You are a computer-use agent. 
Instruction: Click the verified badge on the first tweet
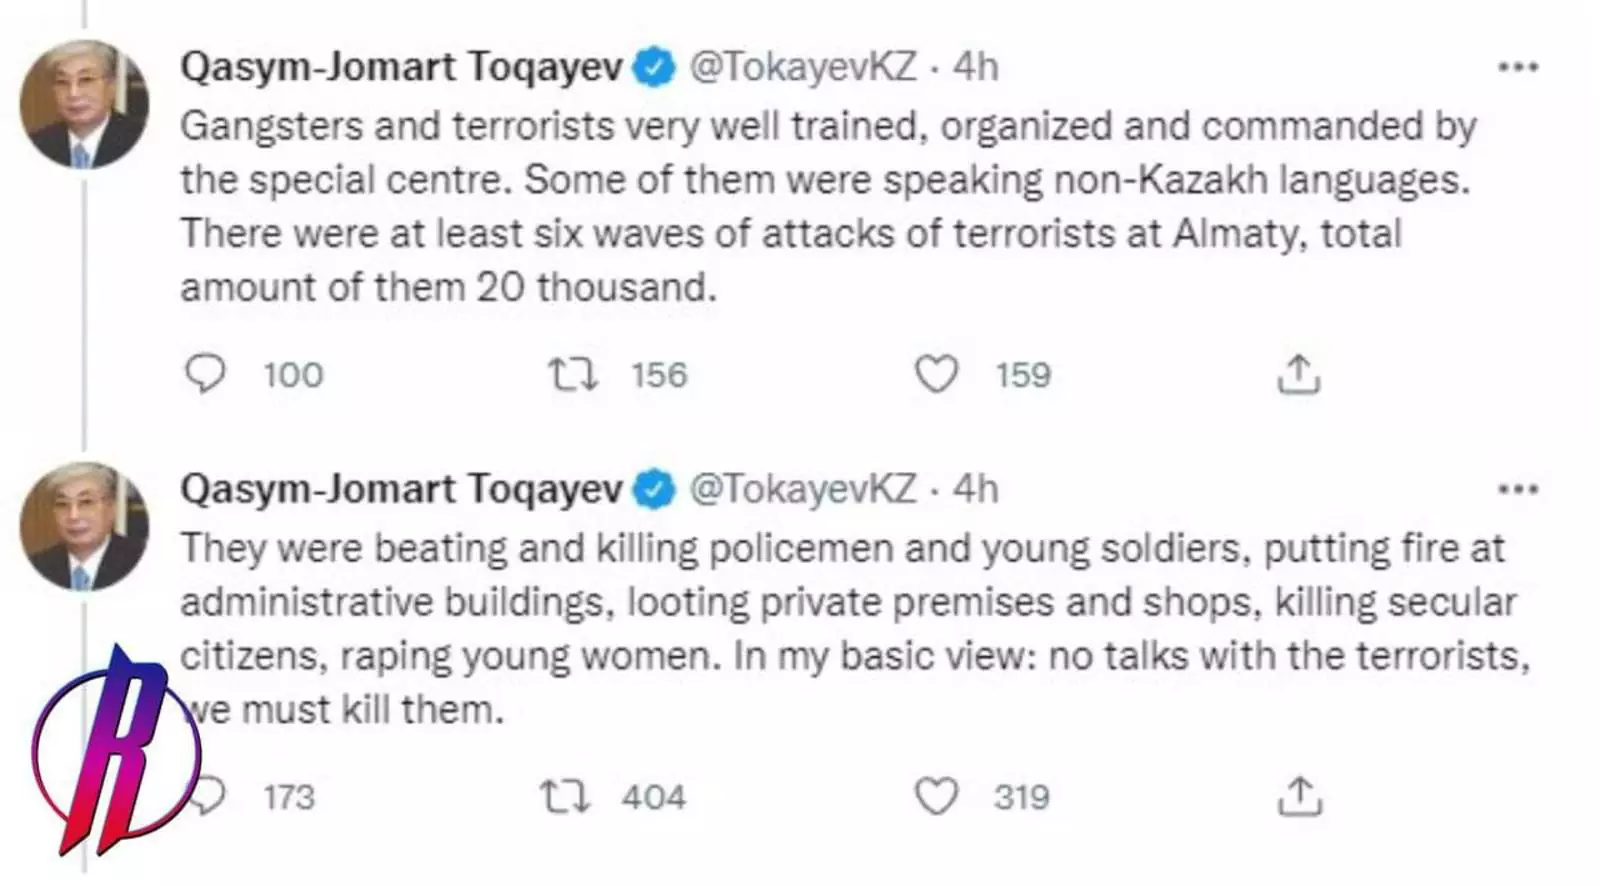click(655, 68)
